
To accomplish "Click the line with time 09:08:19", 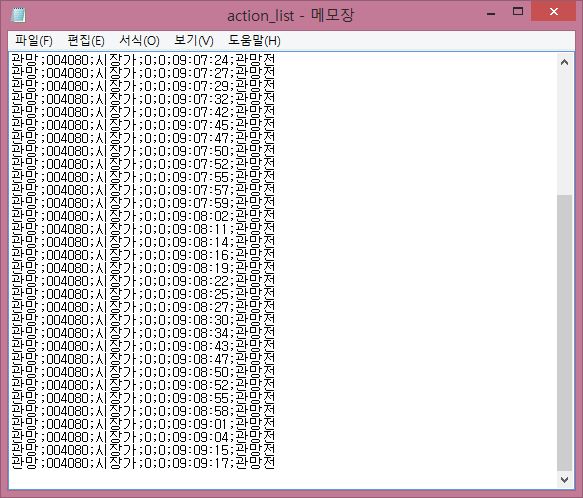I will tap(143, 268).
